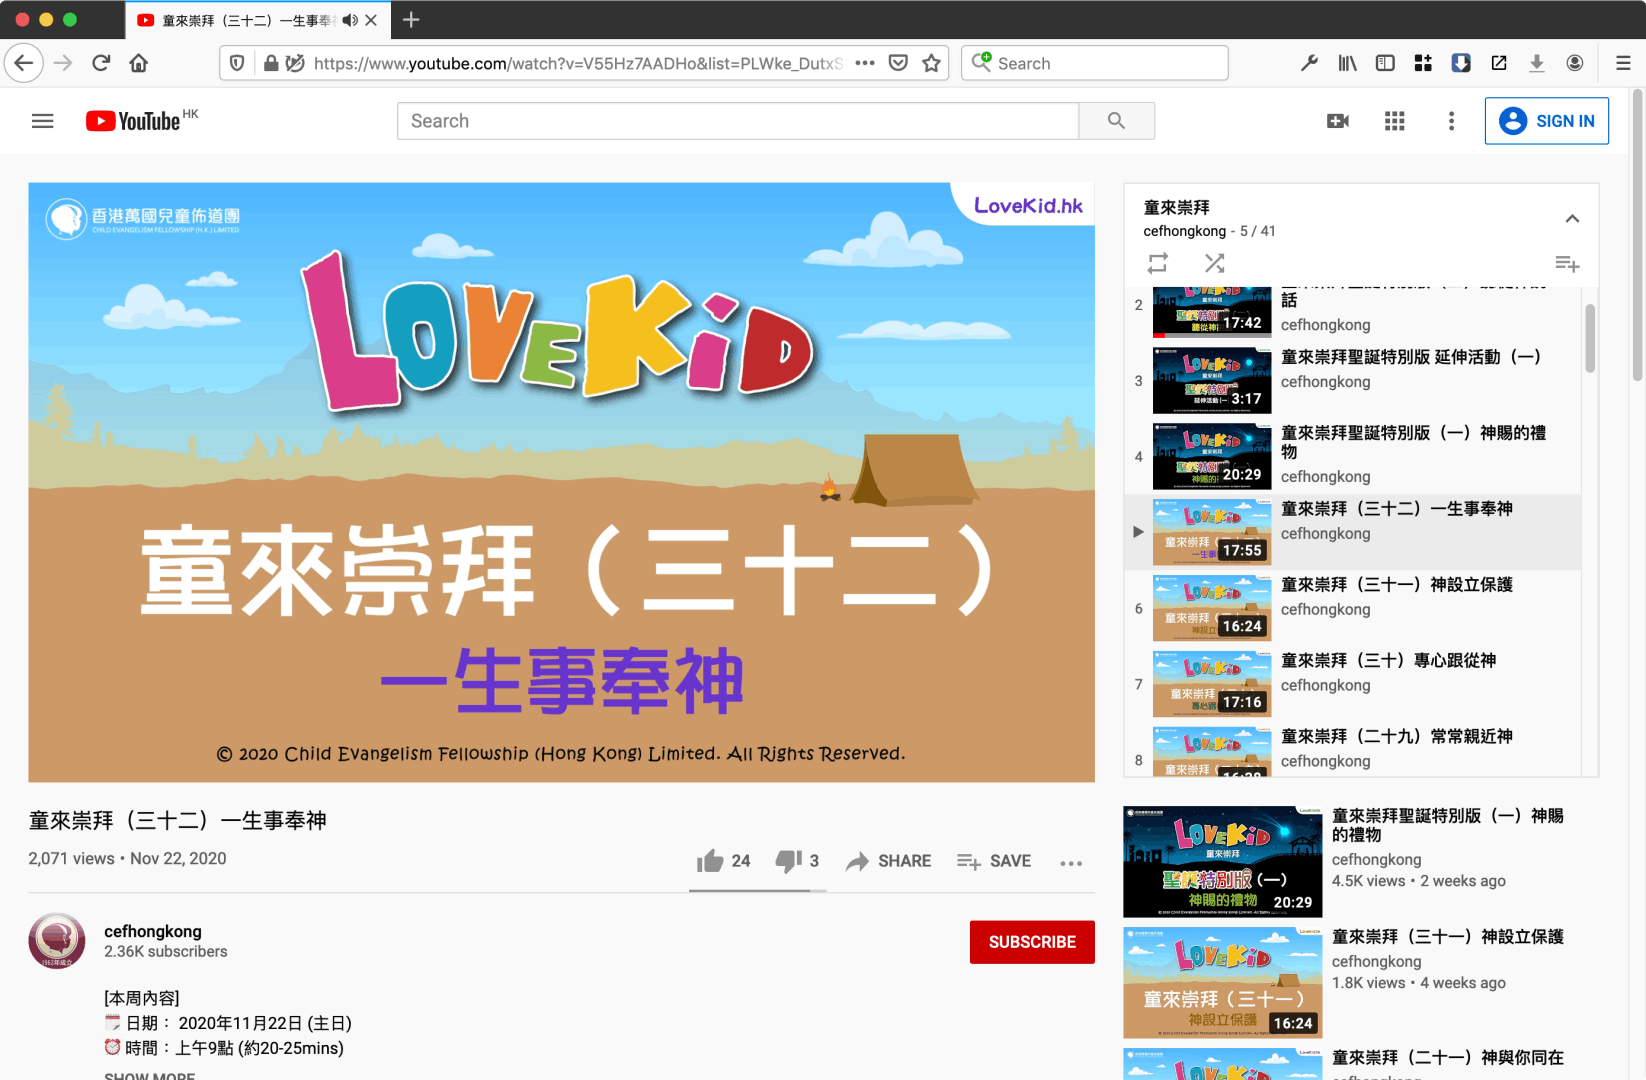1646x1080 pixels.
Task: Save page to Pocket icon
Action: click(x=898, y=63)
